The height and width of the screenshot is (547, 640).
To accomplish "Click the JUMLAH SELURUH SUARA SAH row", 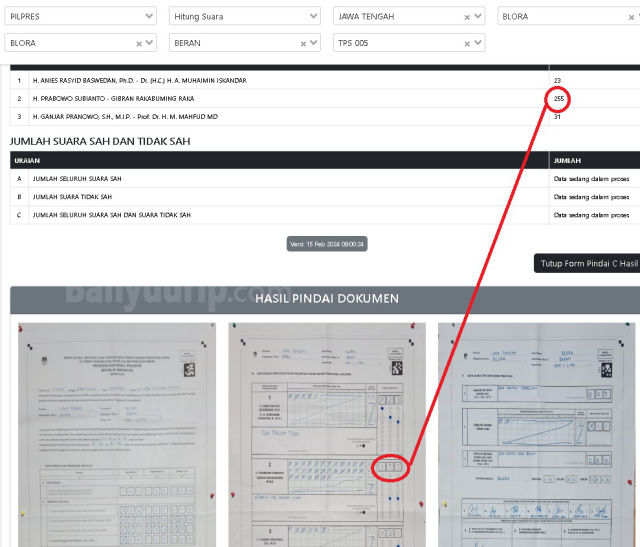I will point(325,178).
